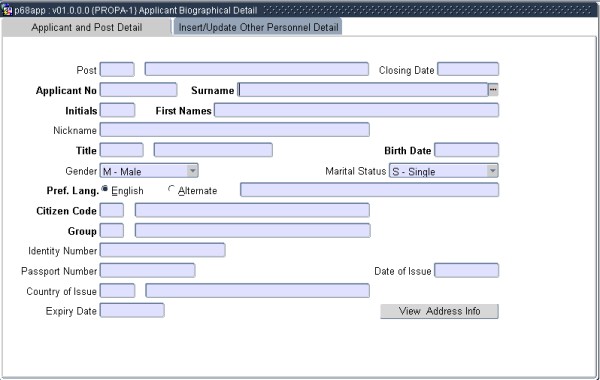This screenshot has height=380, width=600.
Task: Click the Birth Date field
Action: pyautogui.click(x=466, y=150)
